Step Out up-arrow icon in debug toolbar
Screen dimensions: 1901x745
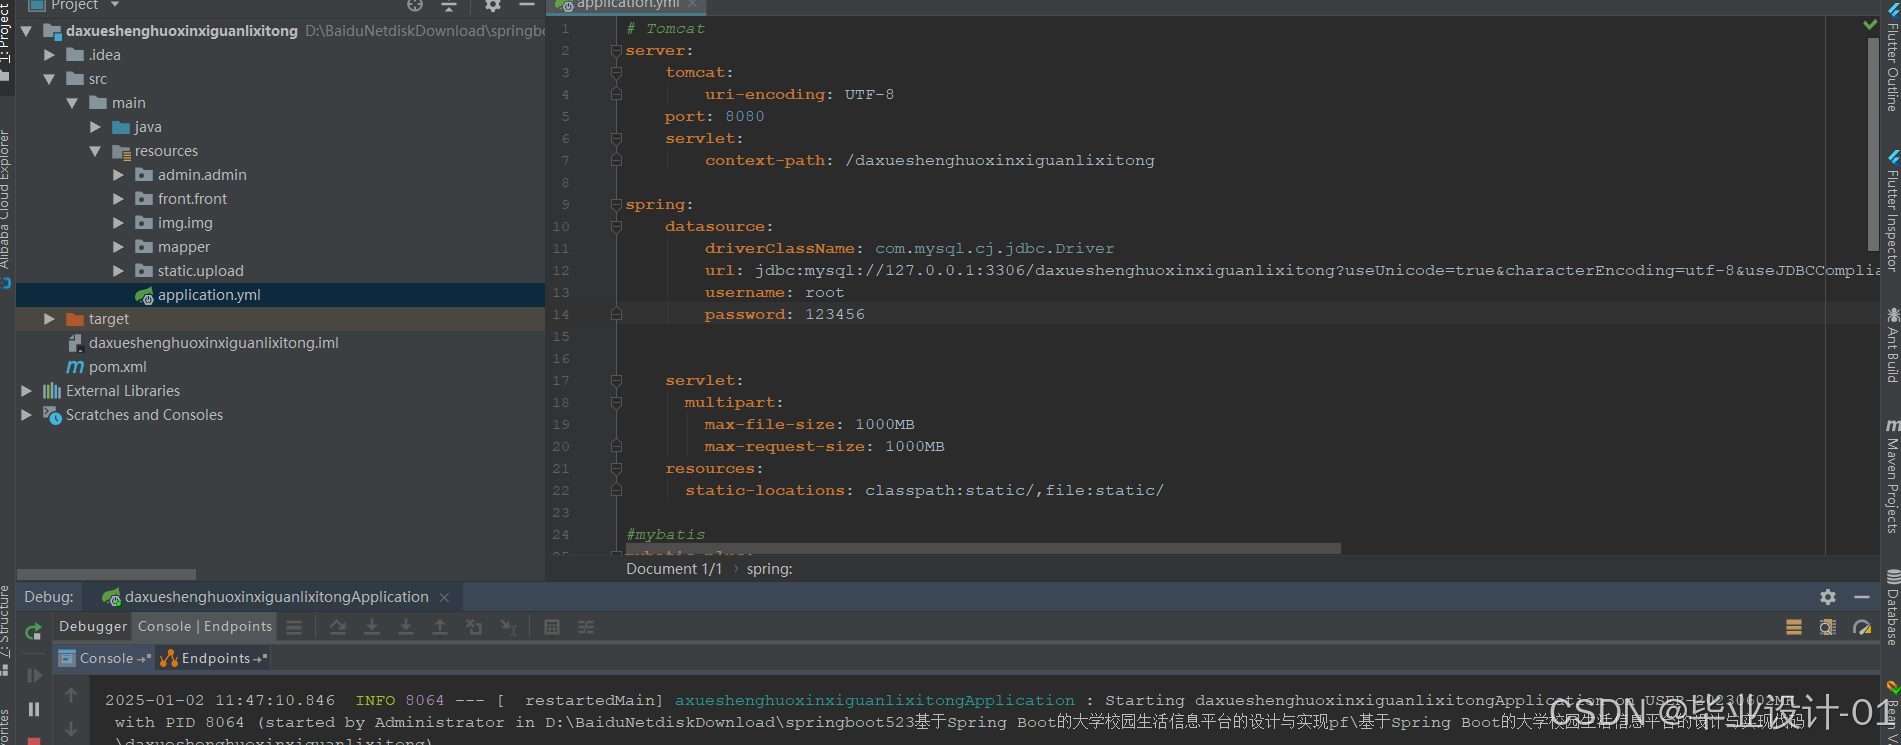pyautogui.click(x=440, y=627)
